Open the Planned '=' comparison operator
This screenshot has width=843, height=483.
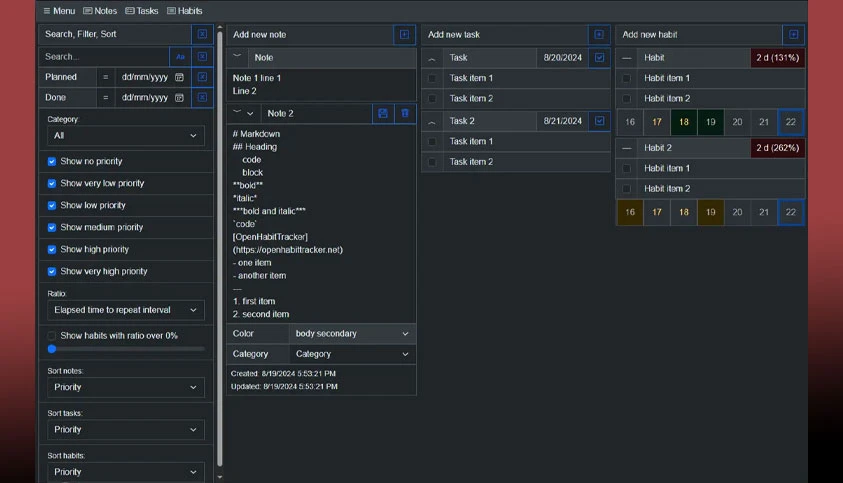point(105,77)
